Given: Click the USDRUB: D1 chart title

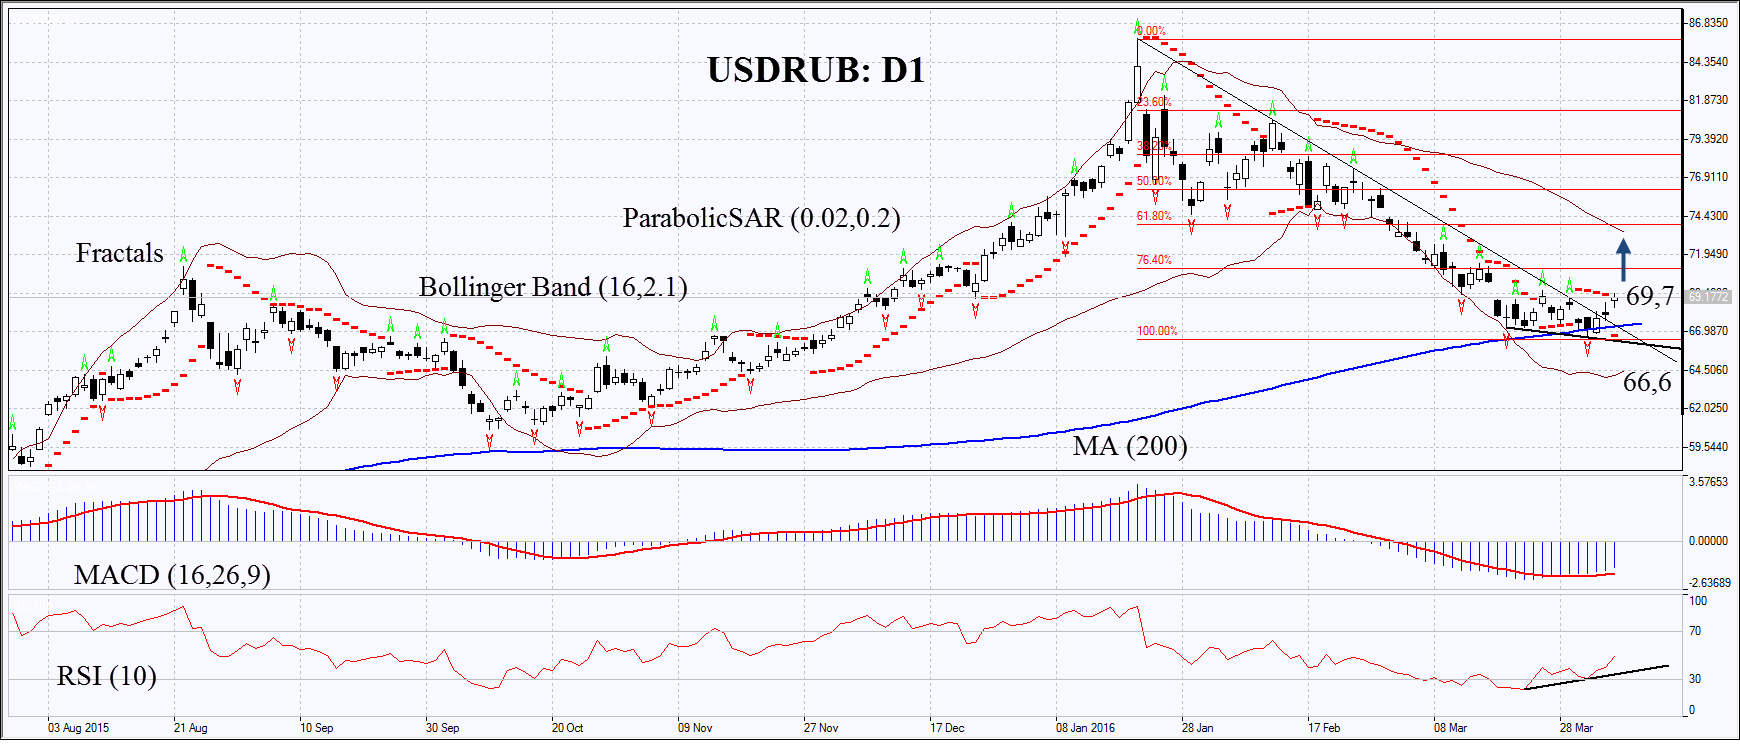Looking at the screenshot, I should [x=816, y=70].
